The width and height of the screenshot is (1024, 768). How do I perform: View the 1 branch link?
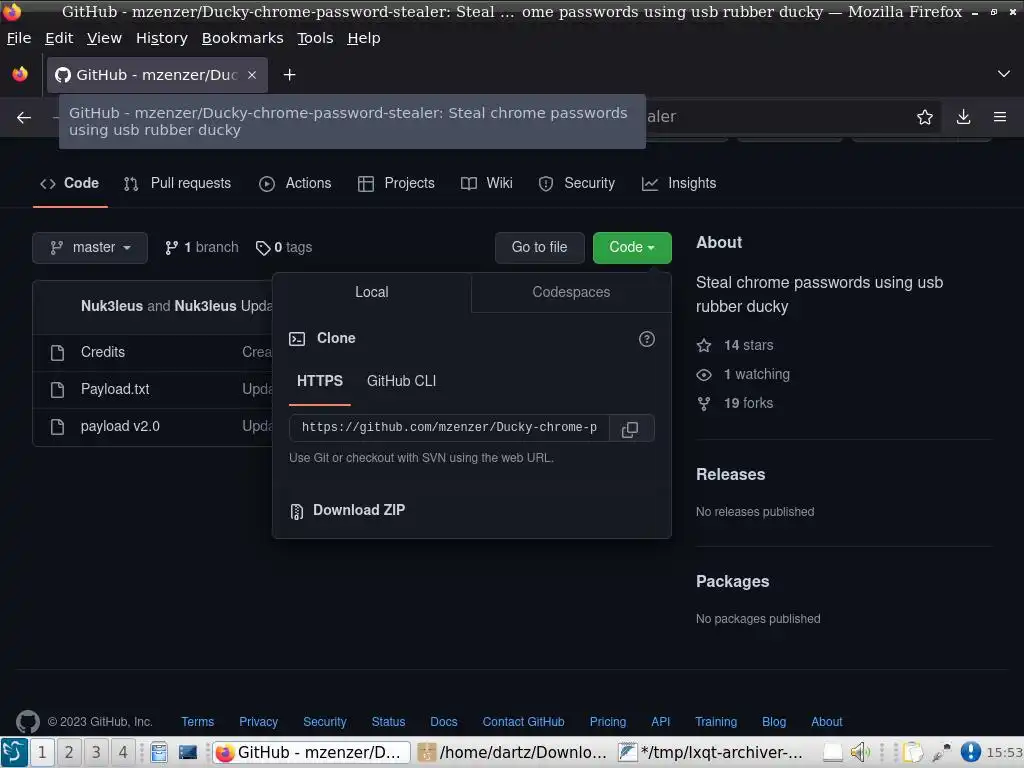pos(202,248)
